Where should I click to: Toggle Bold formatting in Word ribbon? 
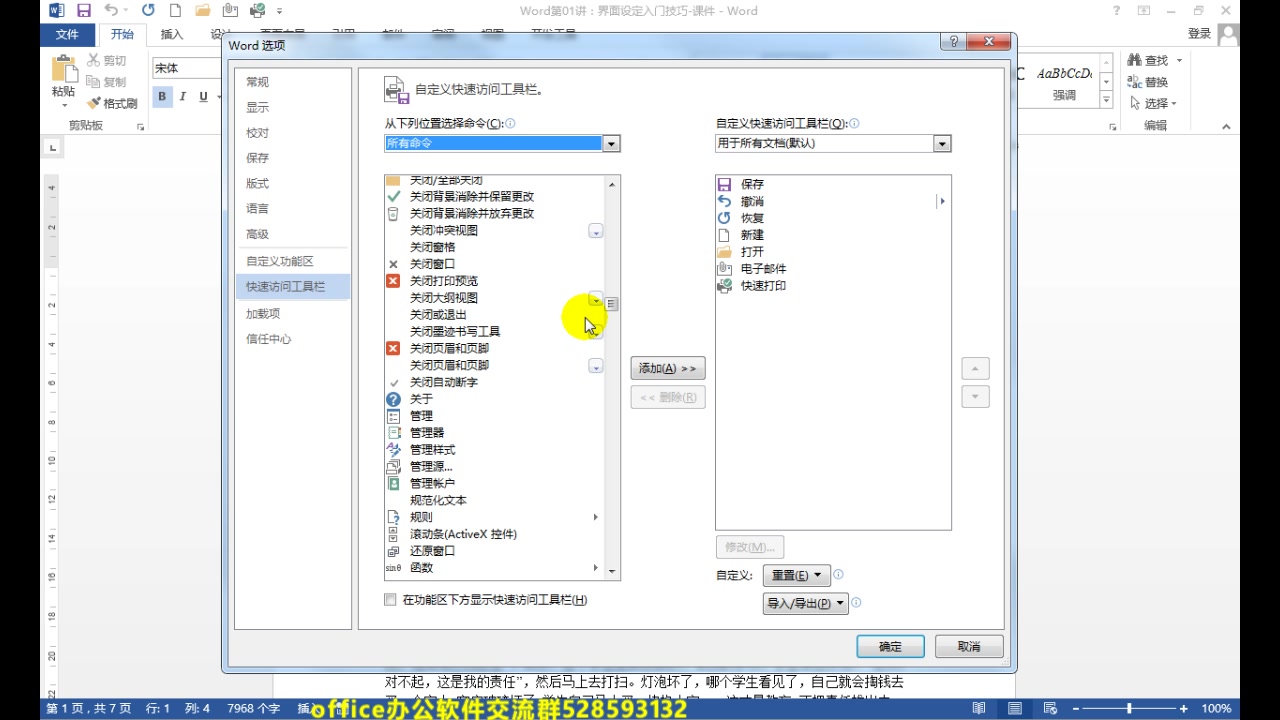point(162,97)
